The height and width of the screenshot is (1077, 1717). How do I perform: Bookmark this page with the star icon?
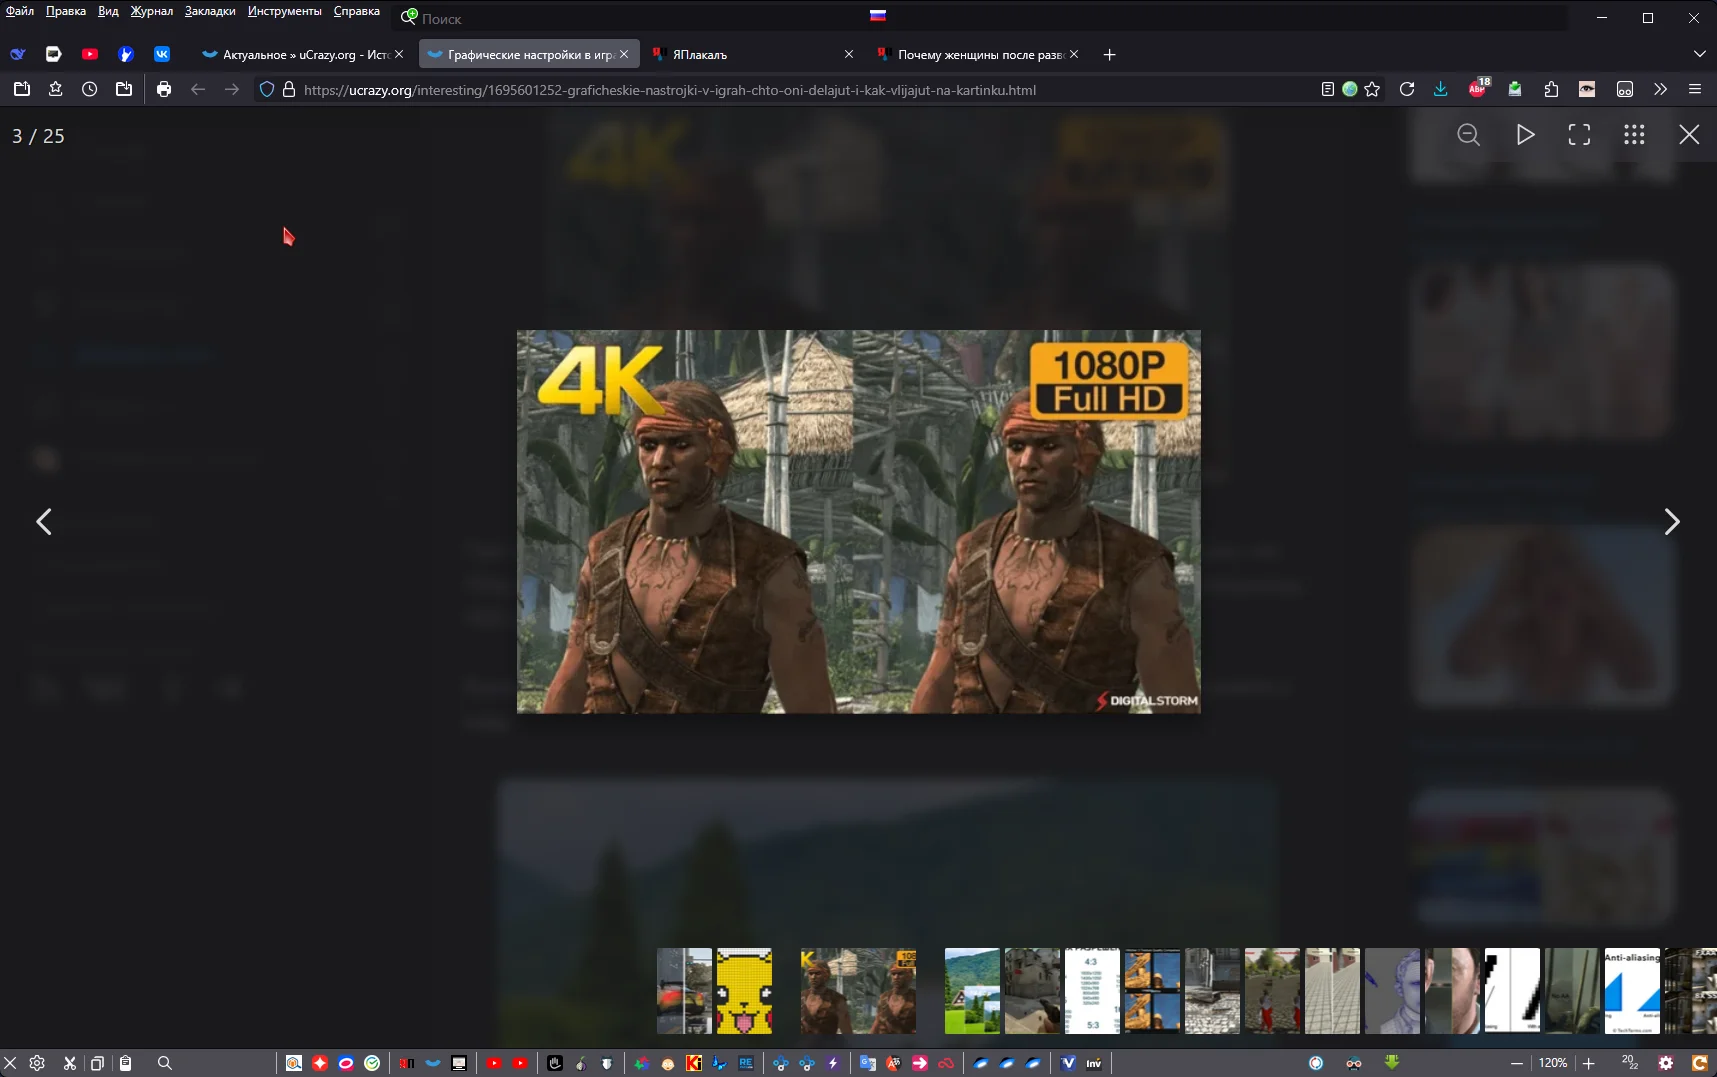coord(1372,89)
